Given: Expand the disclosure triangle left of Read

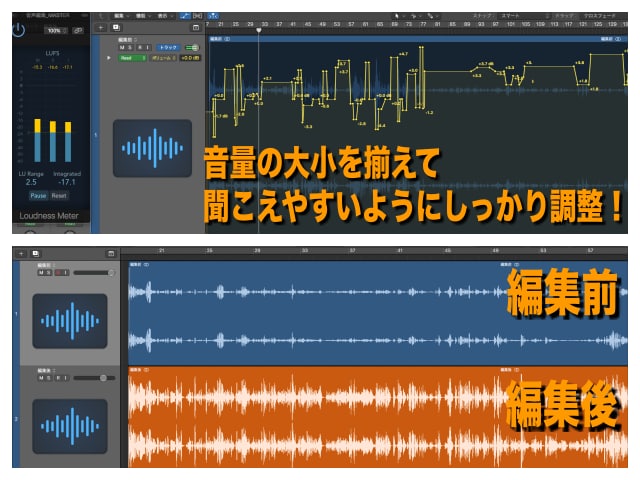Looking at the screenshot, I should click(109, 58).
